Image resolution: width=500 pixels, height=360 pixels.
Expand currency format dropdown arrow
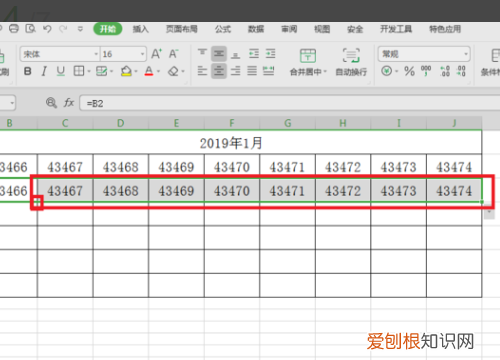tap(397, 71)
